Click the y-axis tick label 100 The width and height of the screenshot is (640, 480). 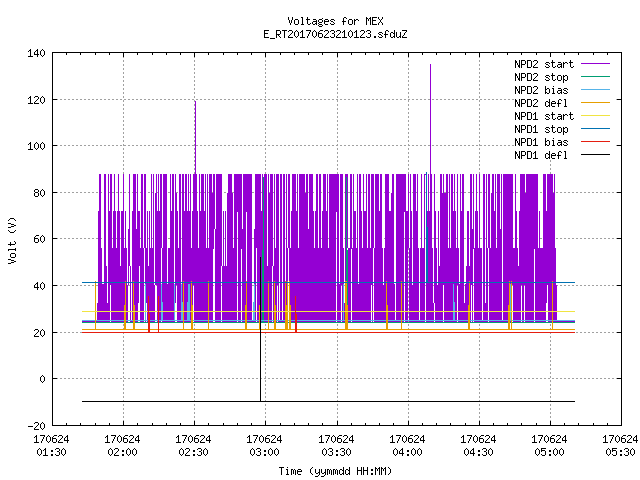36,146
